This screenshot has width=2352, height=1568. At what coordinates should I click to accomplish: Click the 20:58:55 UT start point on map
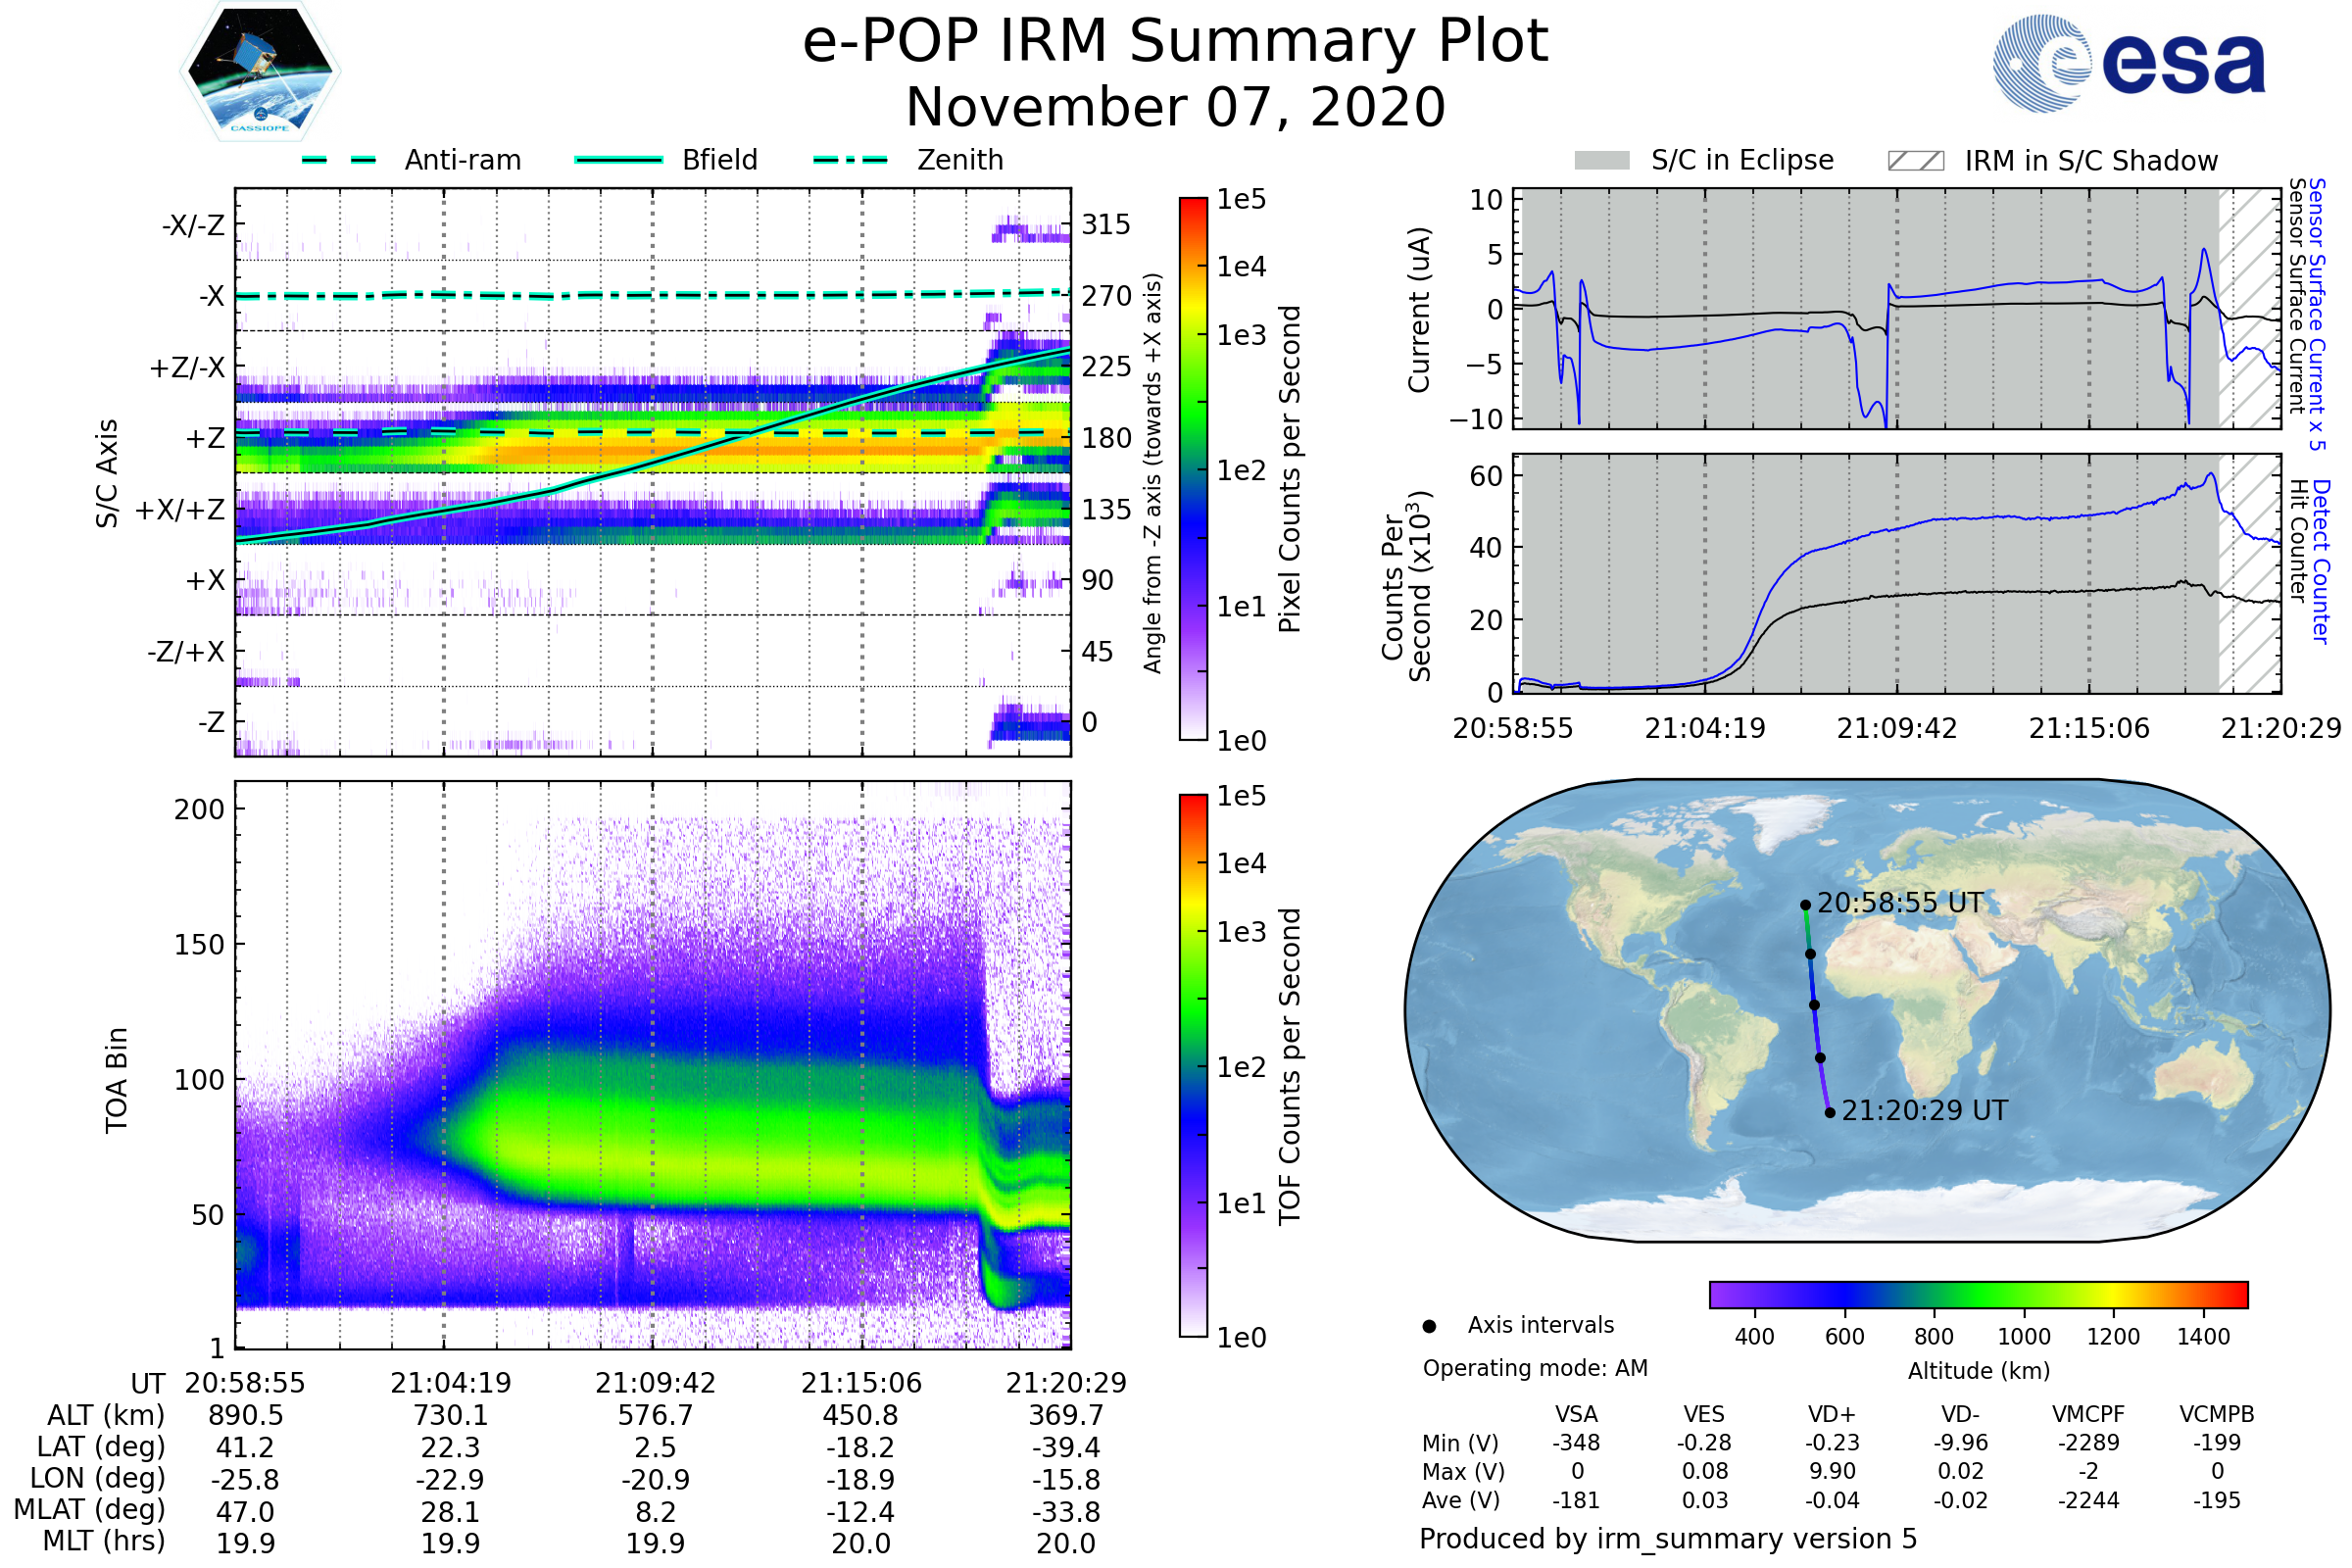tap(1805, 905)
